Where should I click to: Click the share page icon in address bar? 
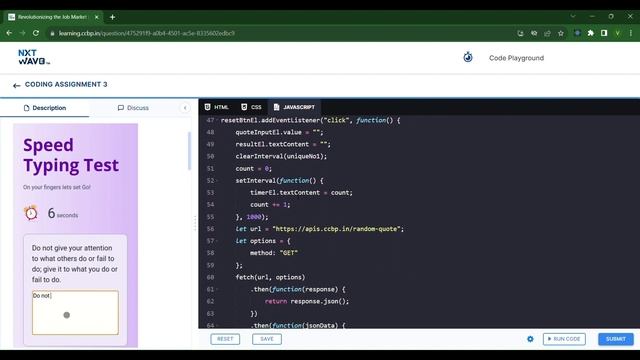tap(547, 33)
